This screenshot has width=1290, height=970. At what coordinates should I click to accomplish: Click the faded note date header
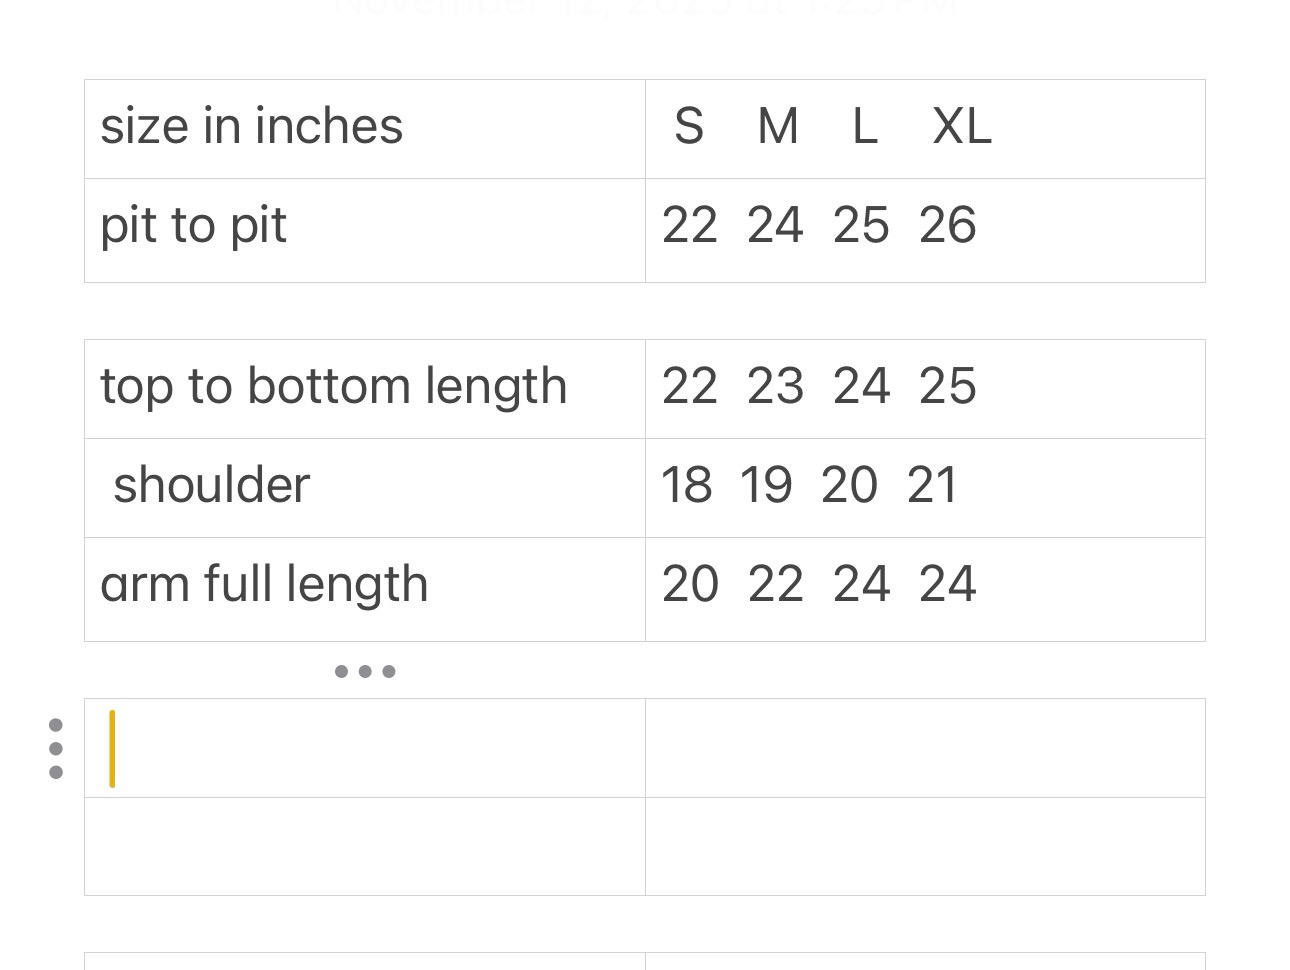click(x=645, y=8)
